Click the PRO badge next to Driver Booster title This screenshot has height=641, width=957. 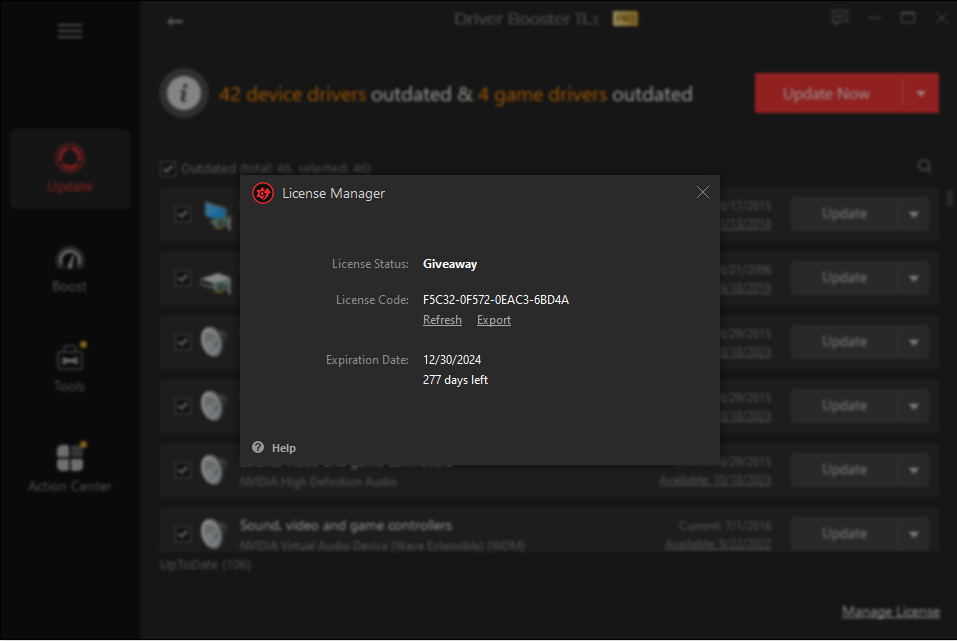(624, 17)
